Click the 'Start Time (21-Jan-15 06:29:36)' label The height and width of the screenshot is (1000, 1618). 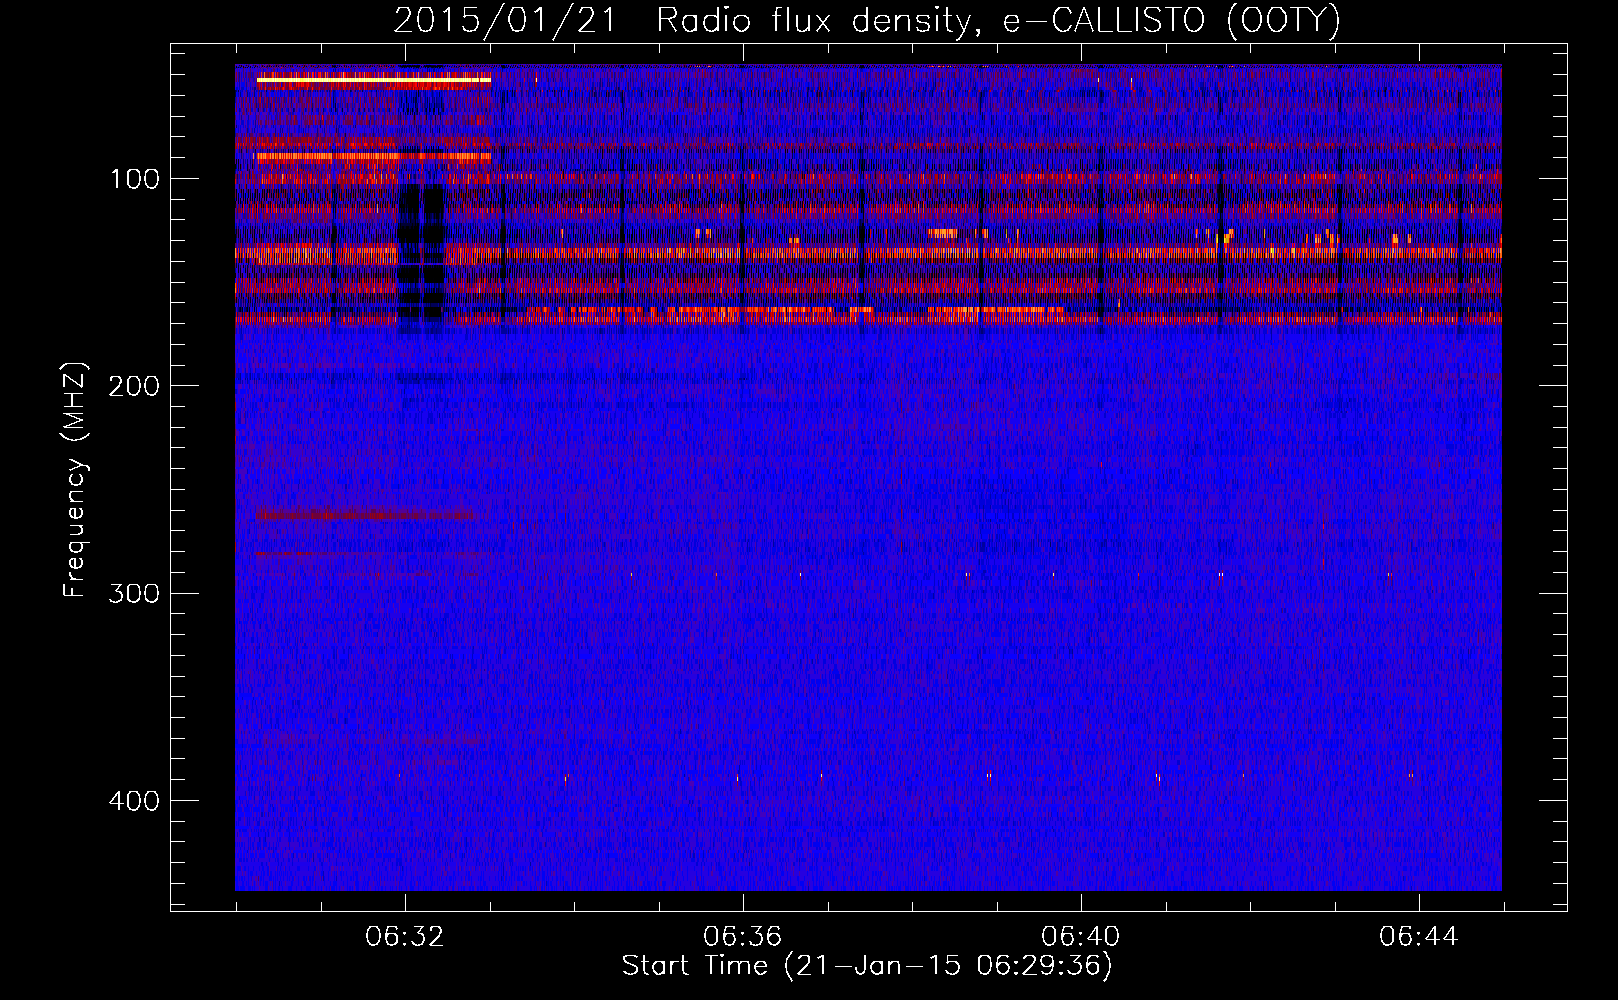(x=867, y=966)
